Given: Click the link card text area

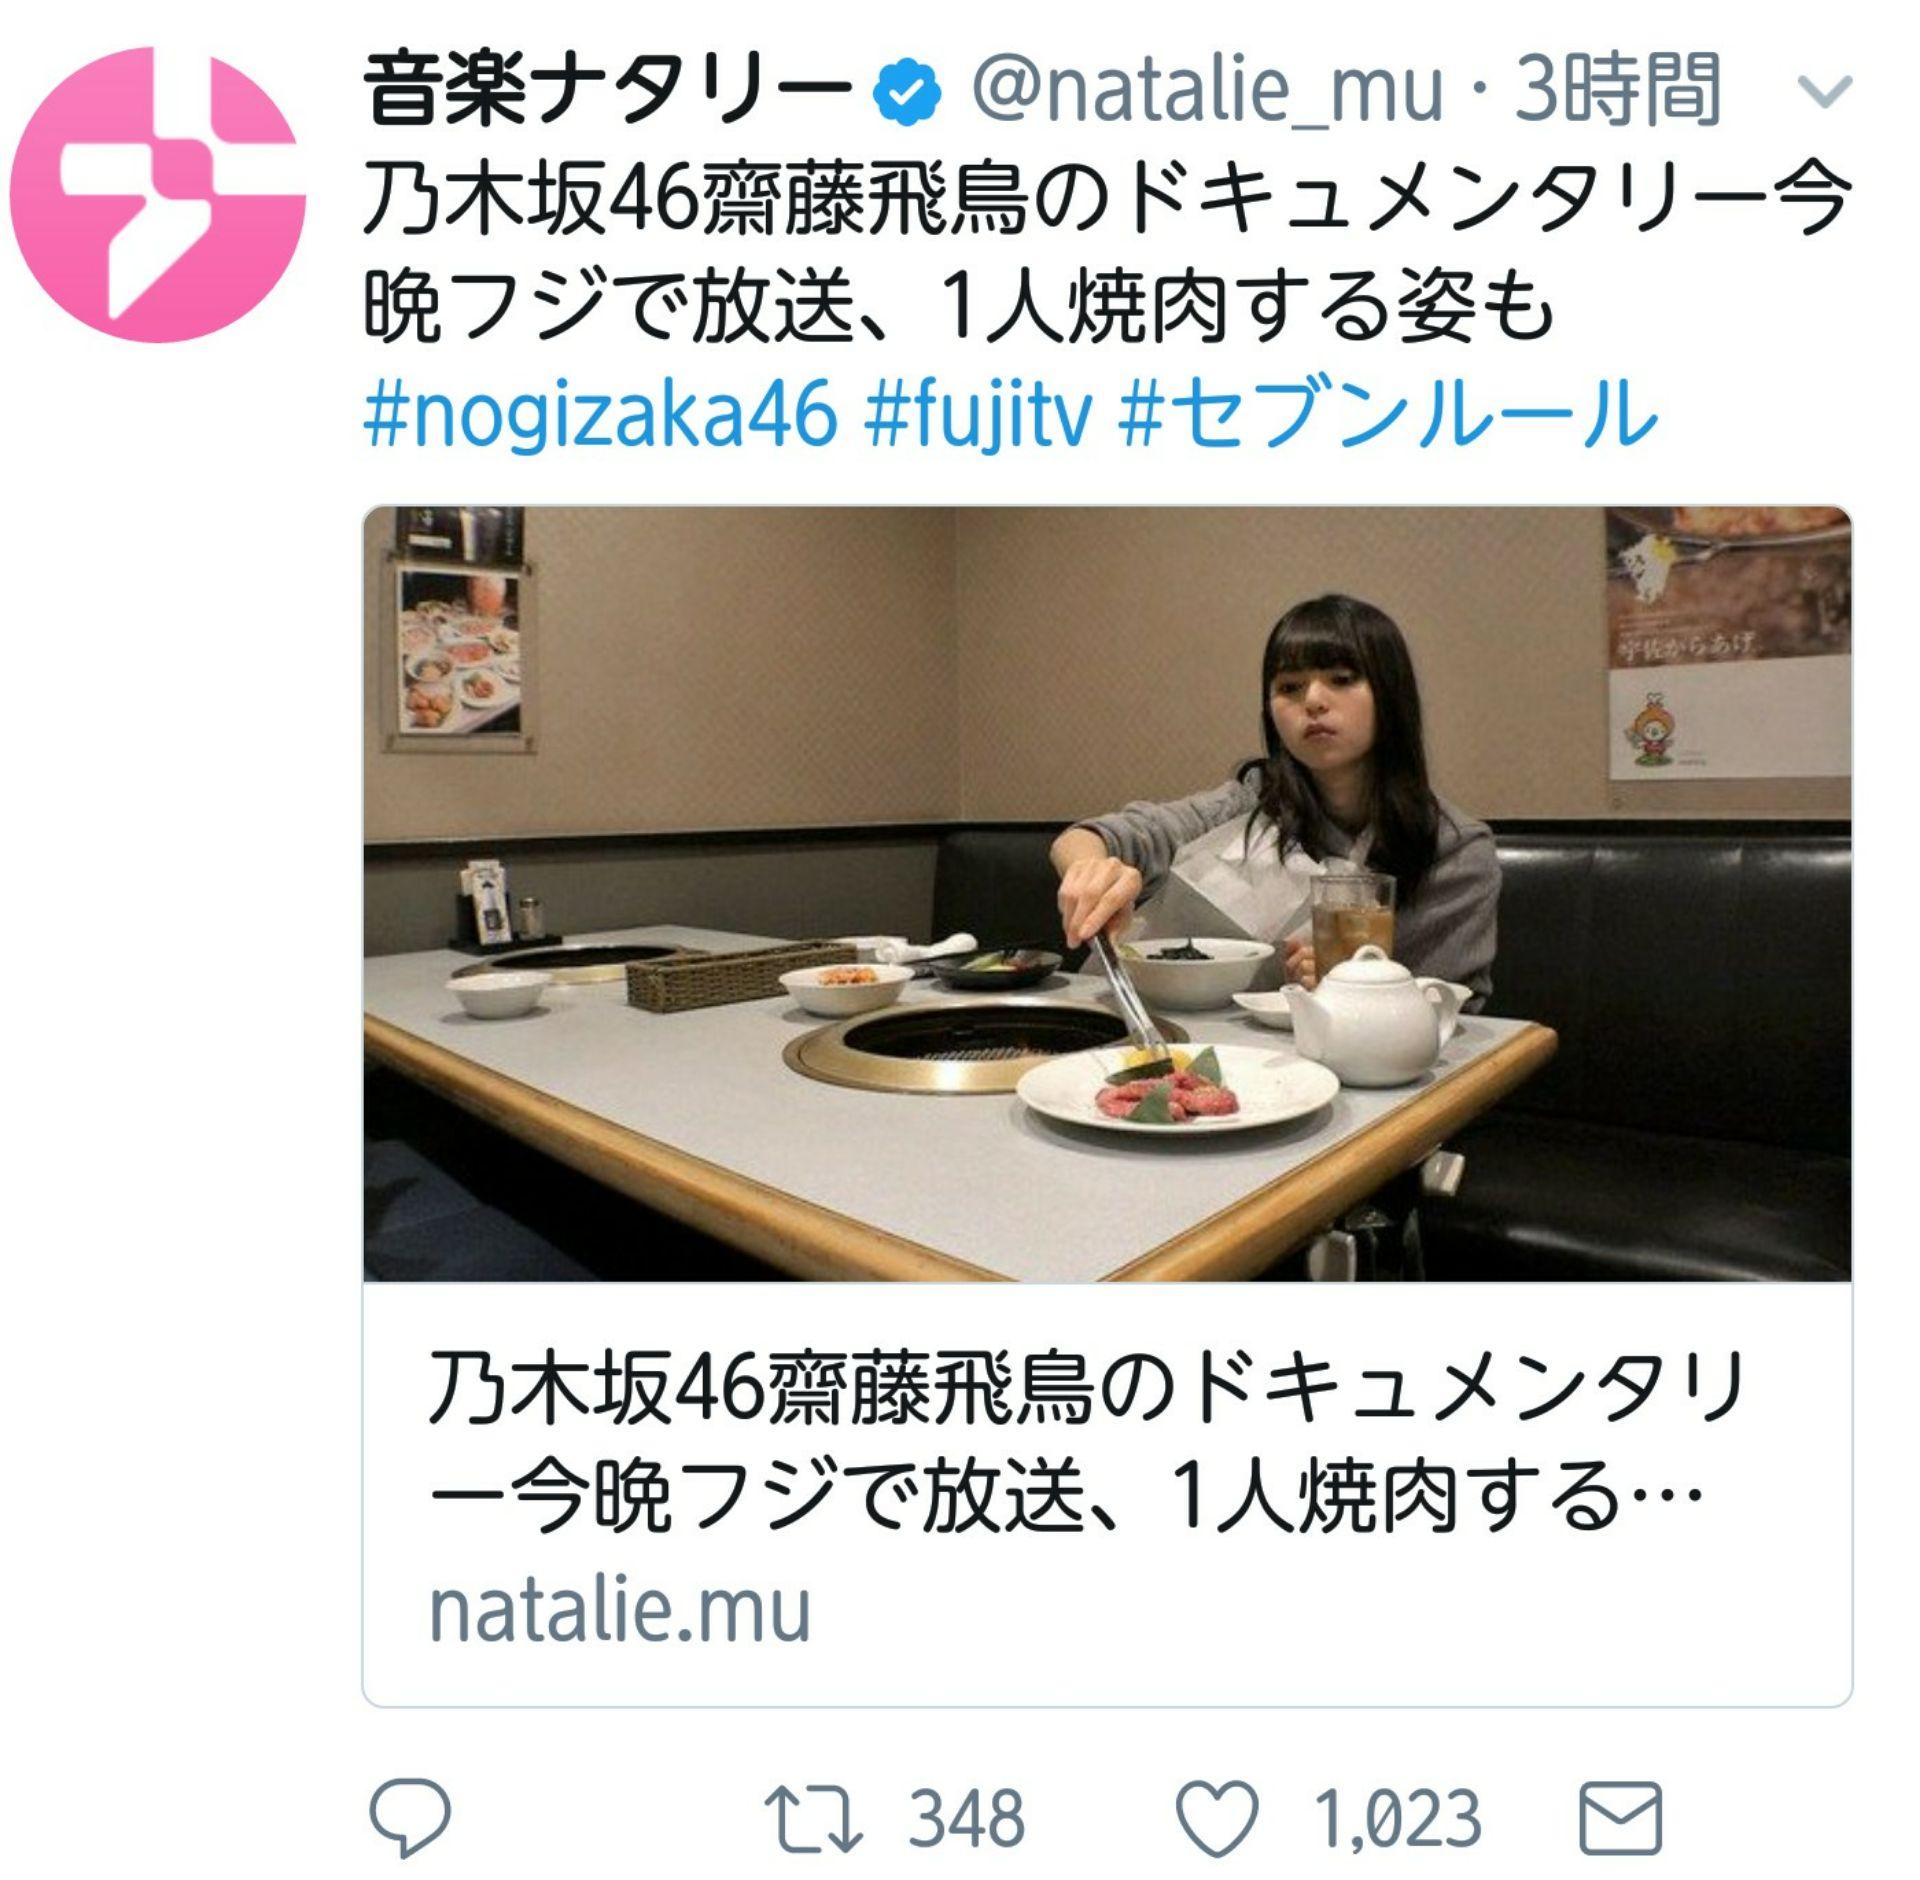Looking at the screenshot, I should pos(1107,1494).
